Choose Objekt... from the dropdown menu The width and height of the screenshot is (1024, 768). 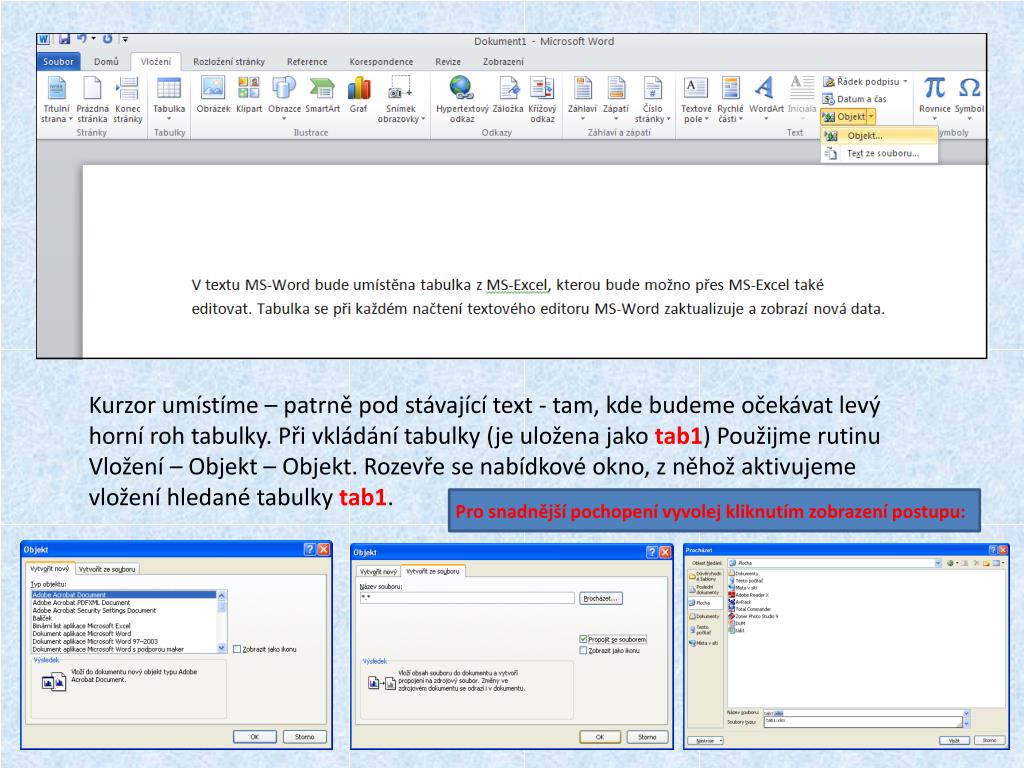880,136
